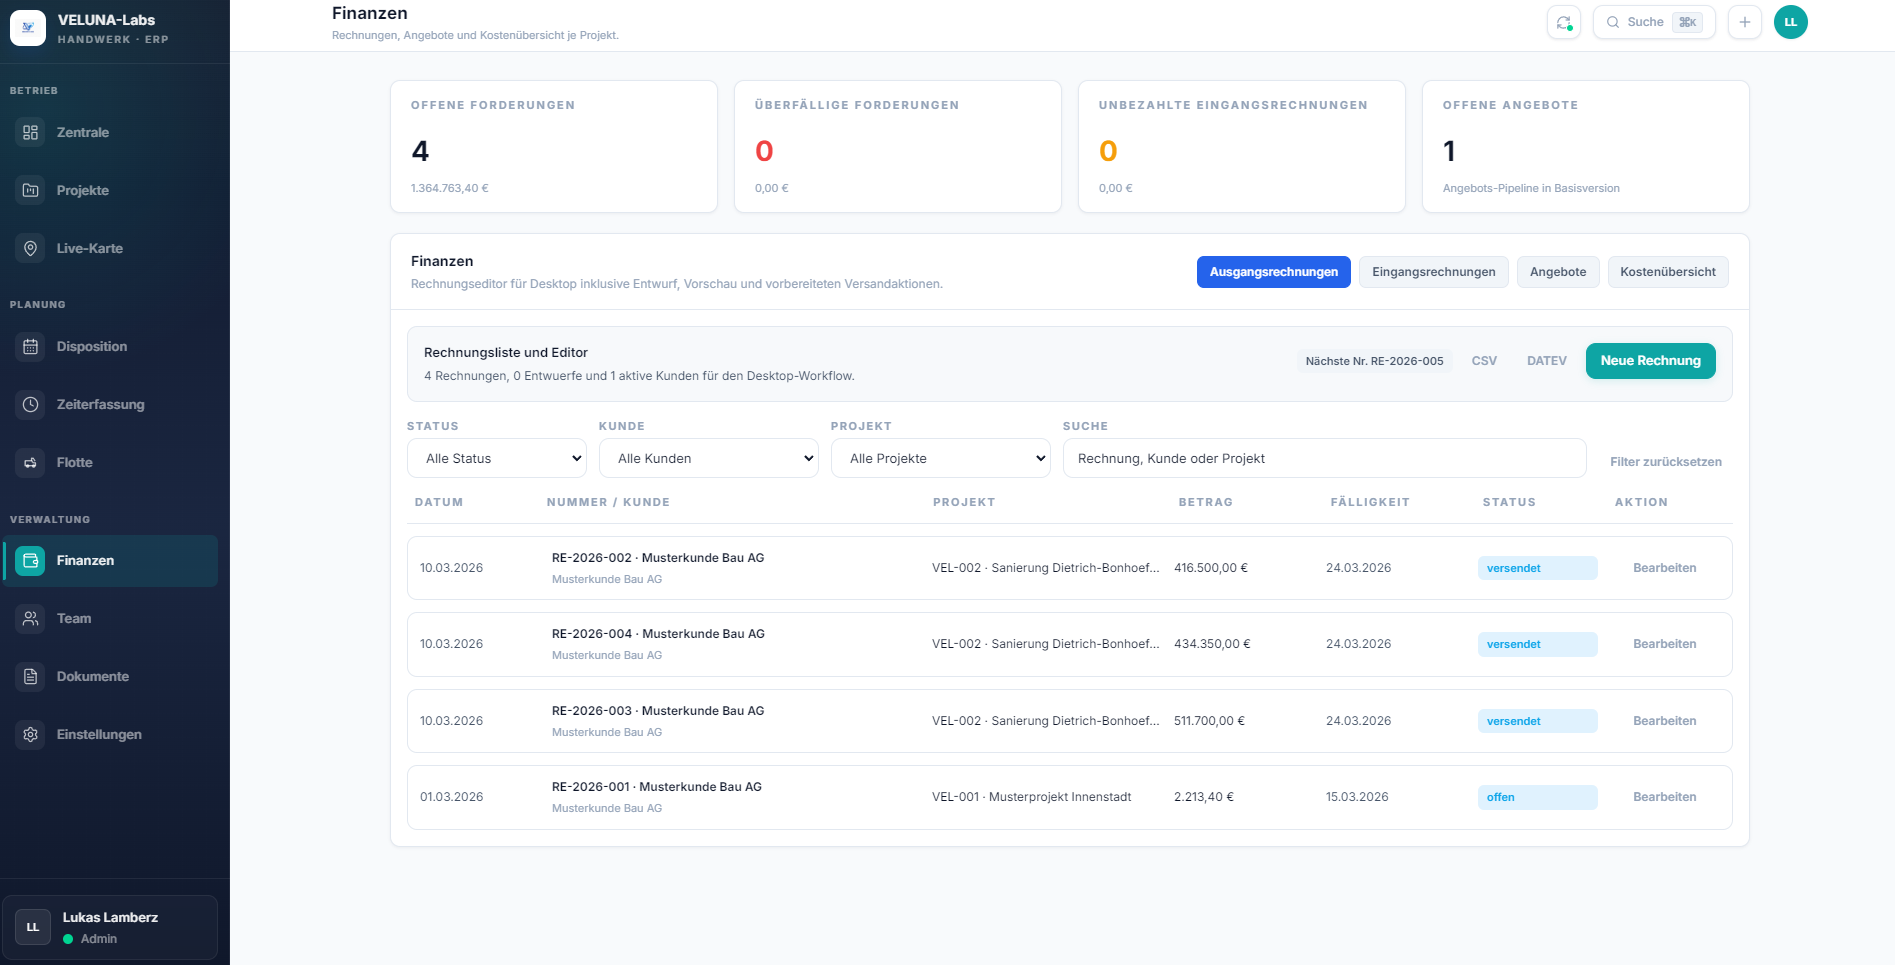Screen dimensions: 1895x965
Task: Click the invoice search input field
Action: coord(1323,458)
